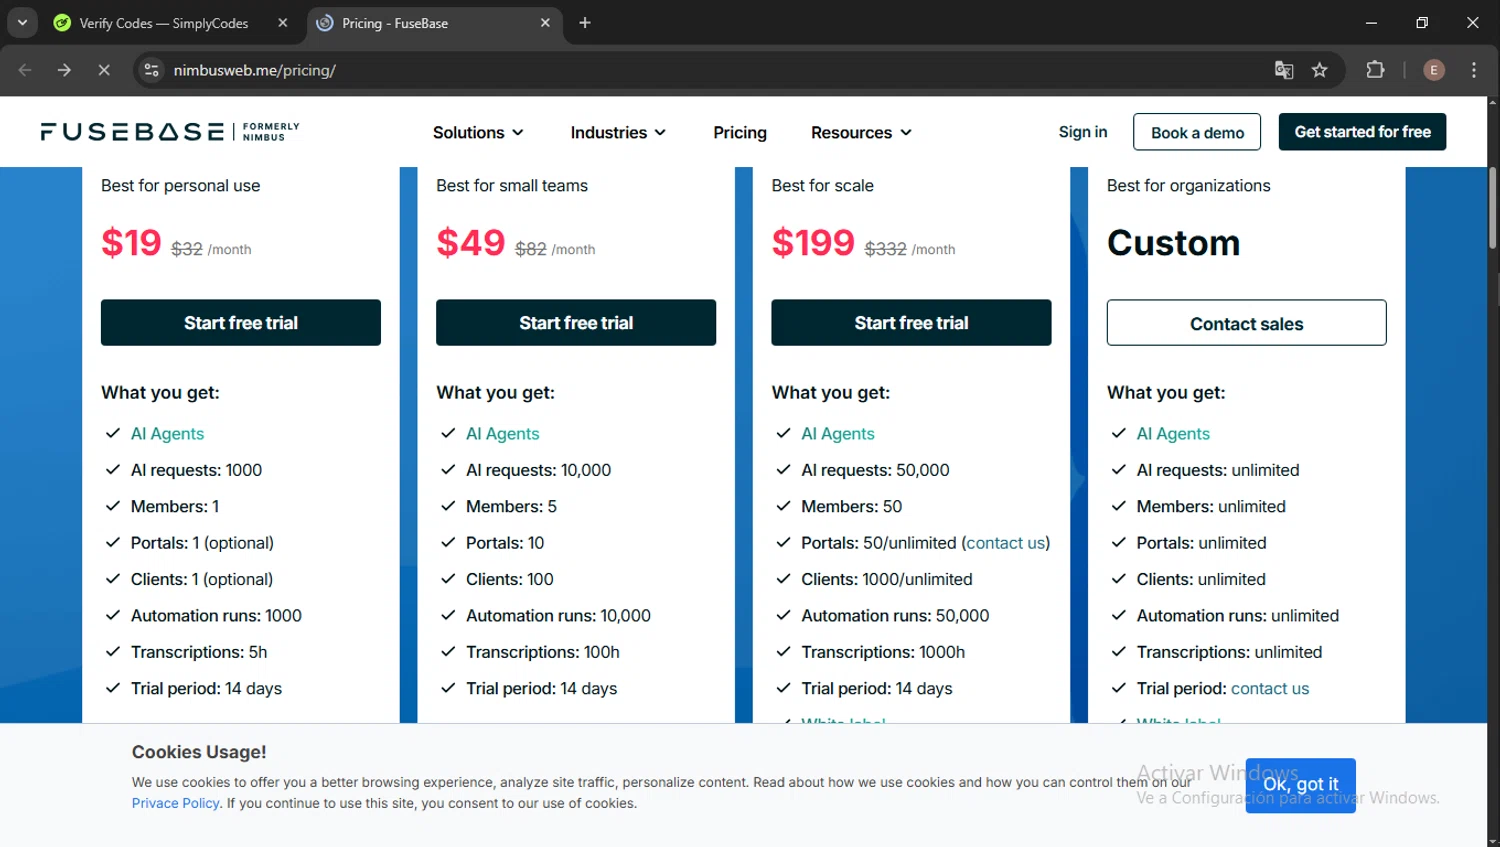The height and width of the screenshot is (847, 1500).
Task: Click 'AI requests: 1000' text
Action: coord(196,470)
